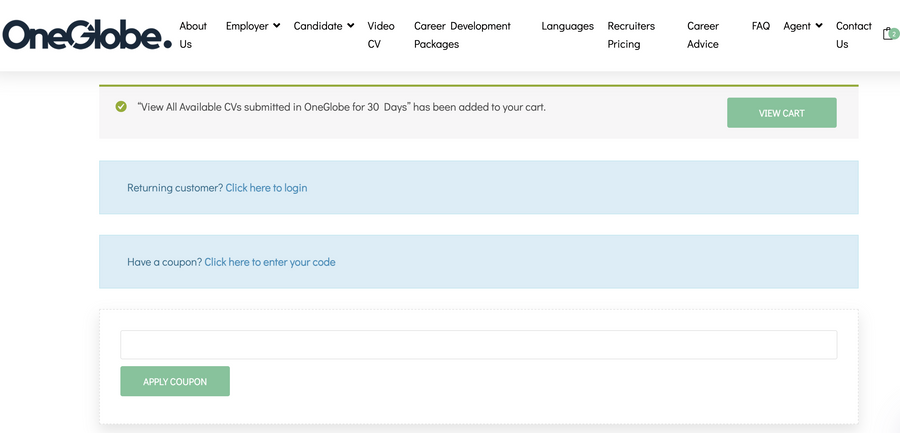900x433 pixels.
Task: Click the green checkmark success icon
Action: coord(121,106)
